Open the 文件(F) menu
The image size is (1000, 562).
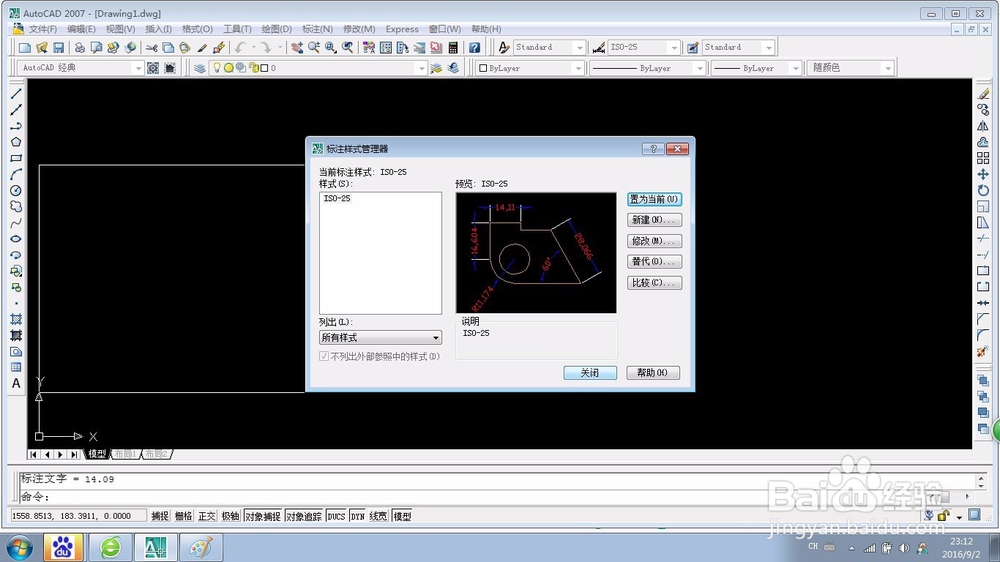pyautogui.click(x=43, y=29)
